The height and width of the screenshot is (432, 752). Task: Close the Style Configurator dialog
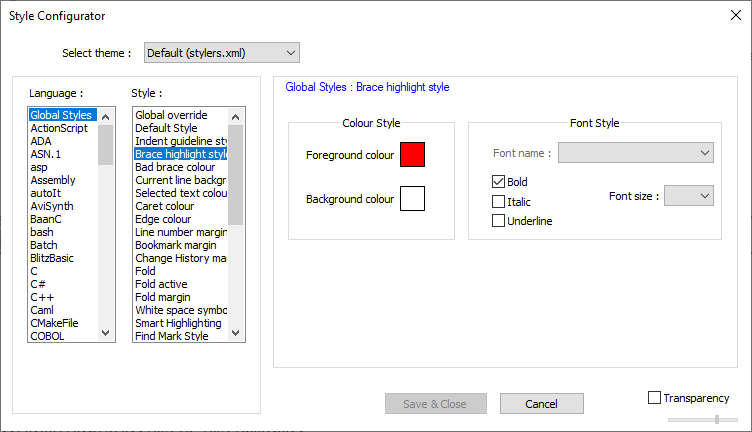coord(736,15)
